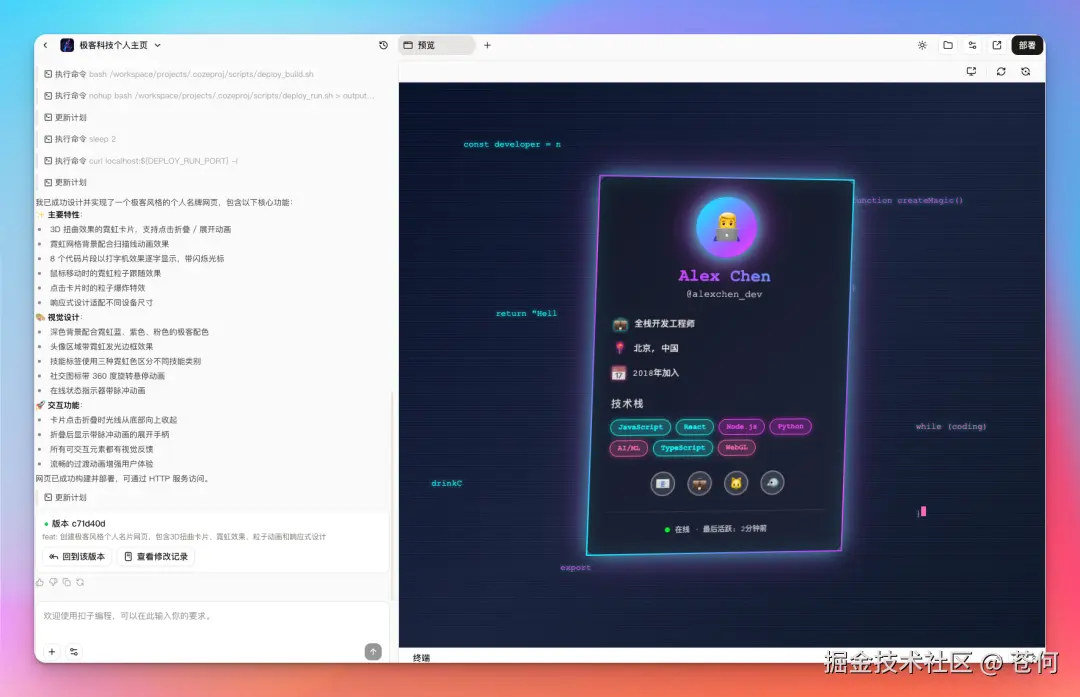Click the @alexchen_dev handle
This screenshot has width=1080, height=697.
point(724,294)
